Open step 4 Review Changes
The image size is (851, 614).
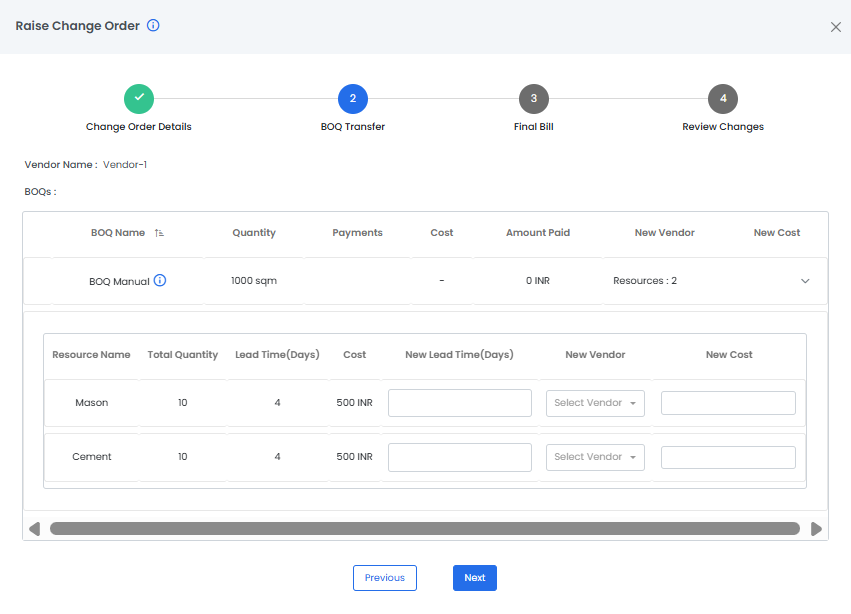(723, 98)
